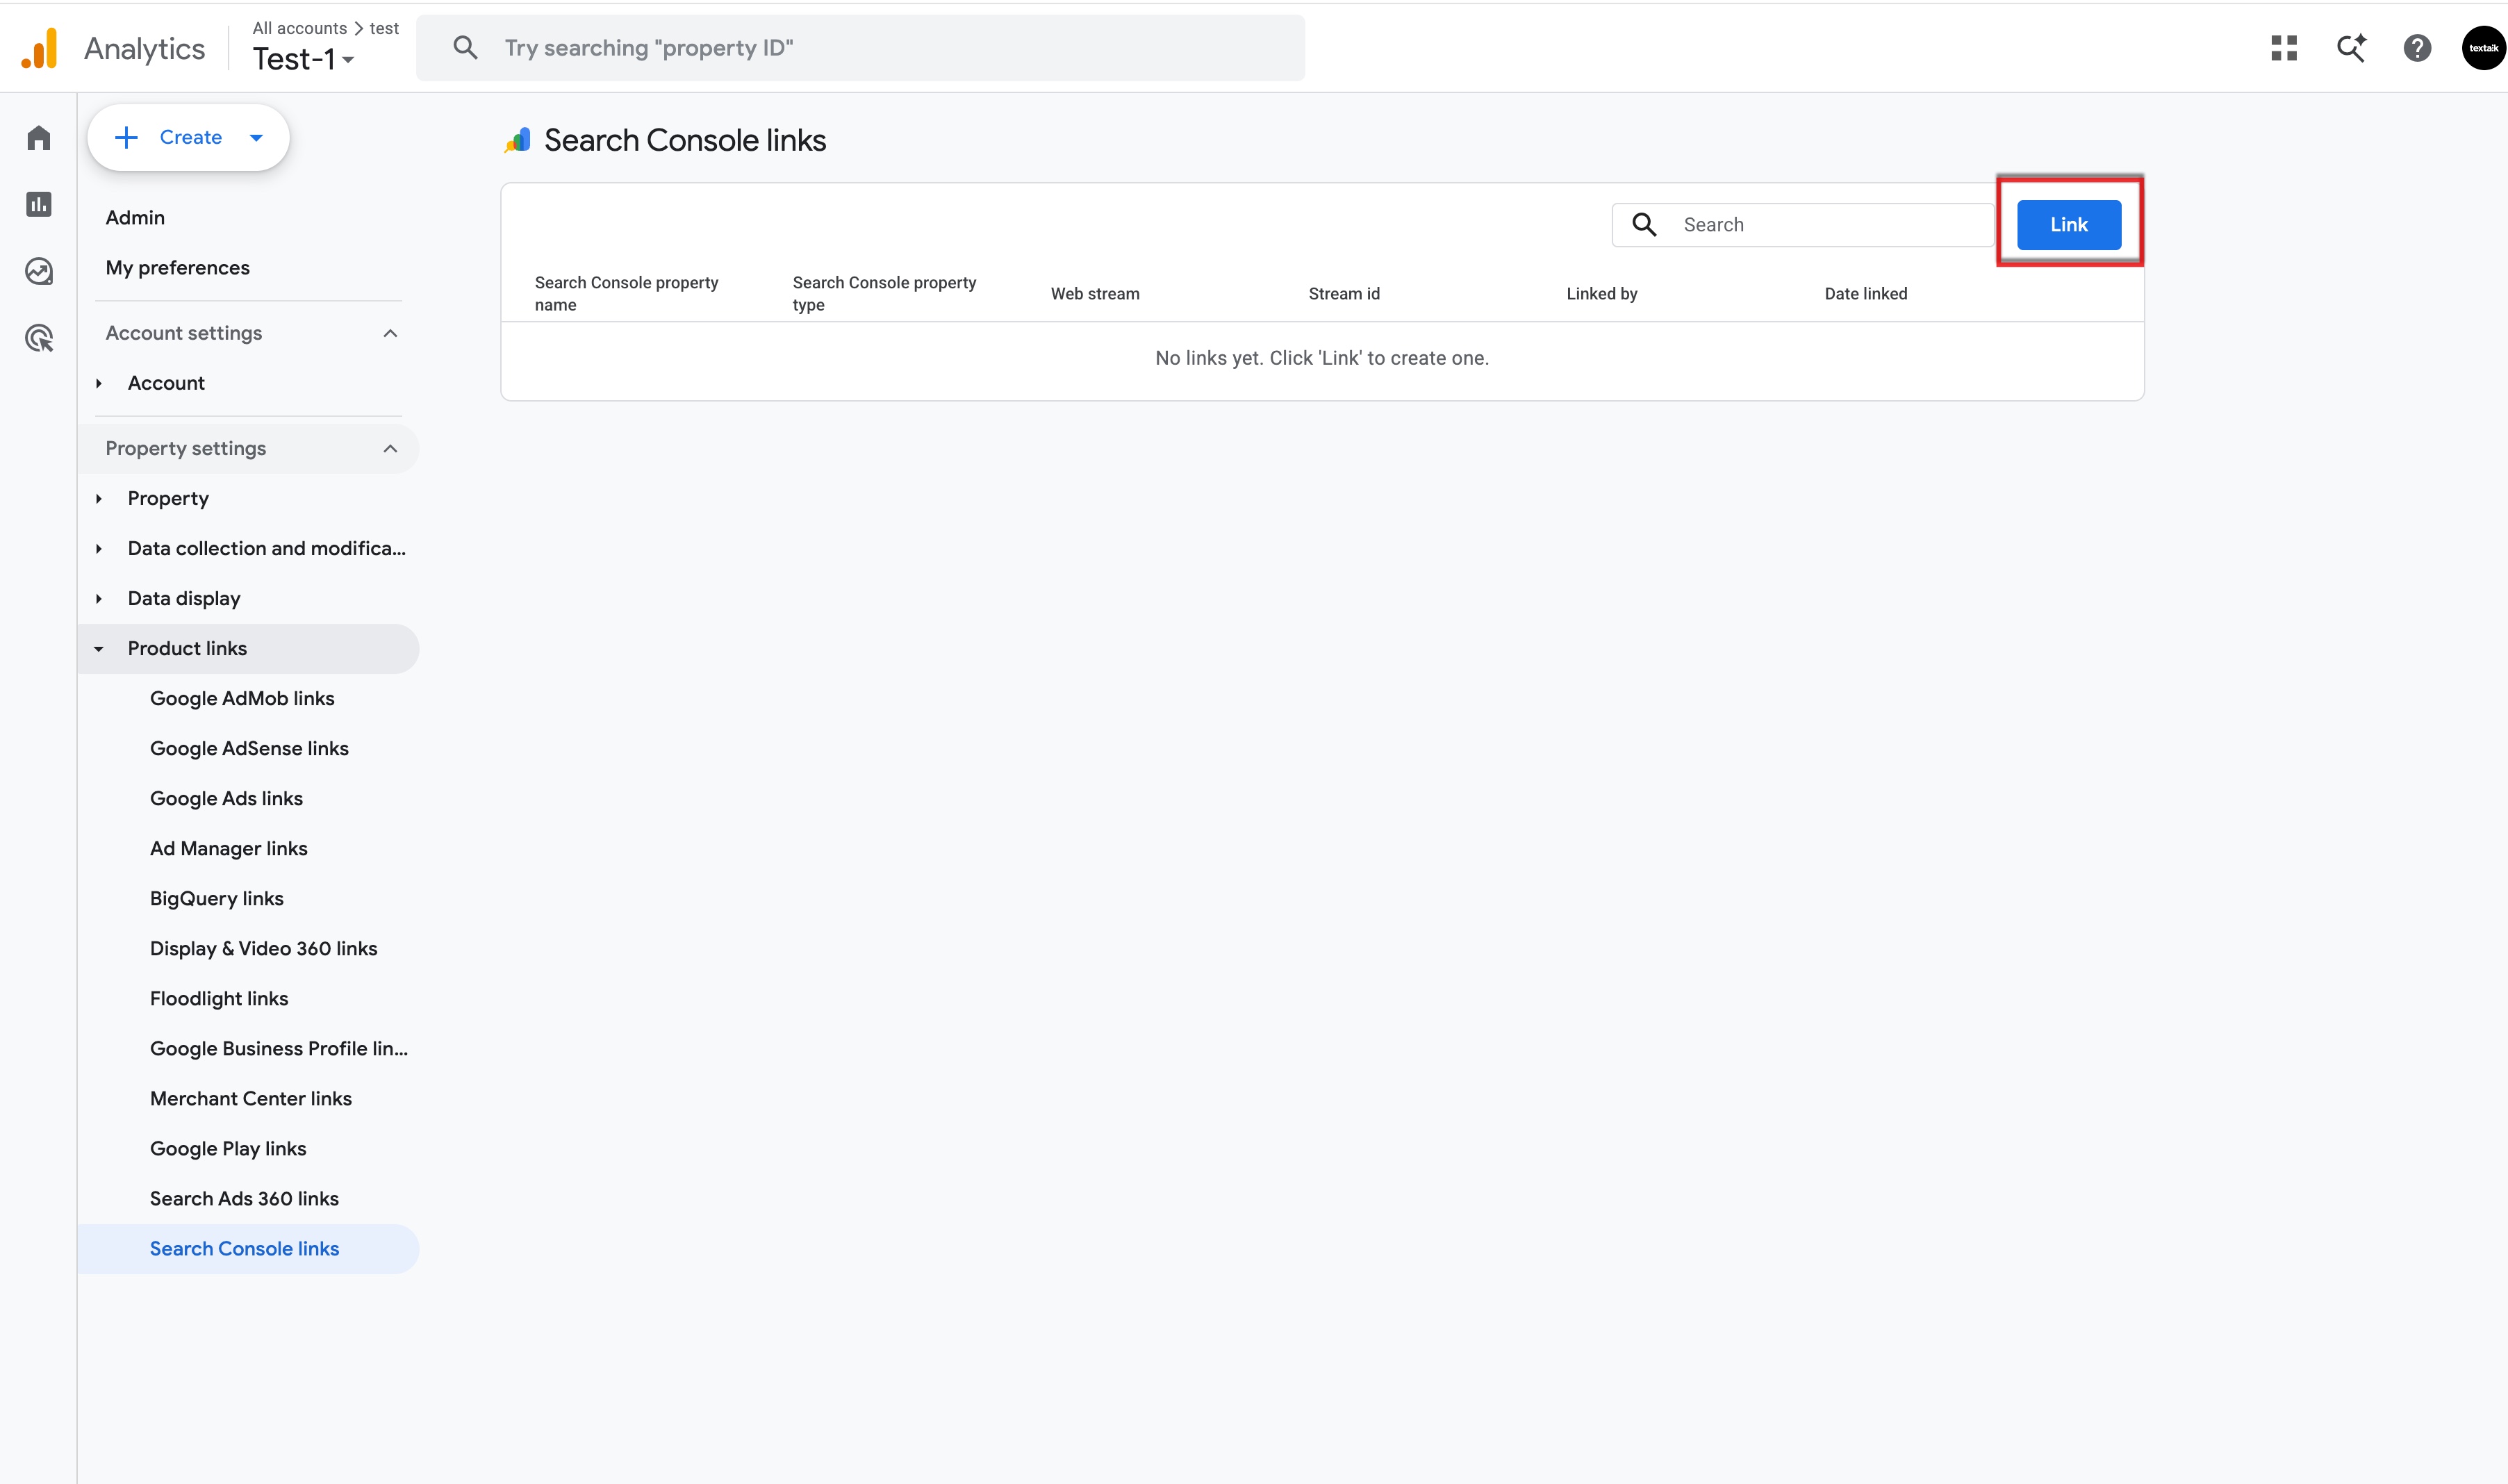
Task: Open BigQuery links
Action: (217, 898)
